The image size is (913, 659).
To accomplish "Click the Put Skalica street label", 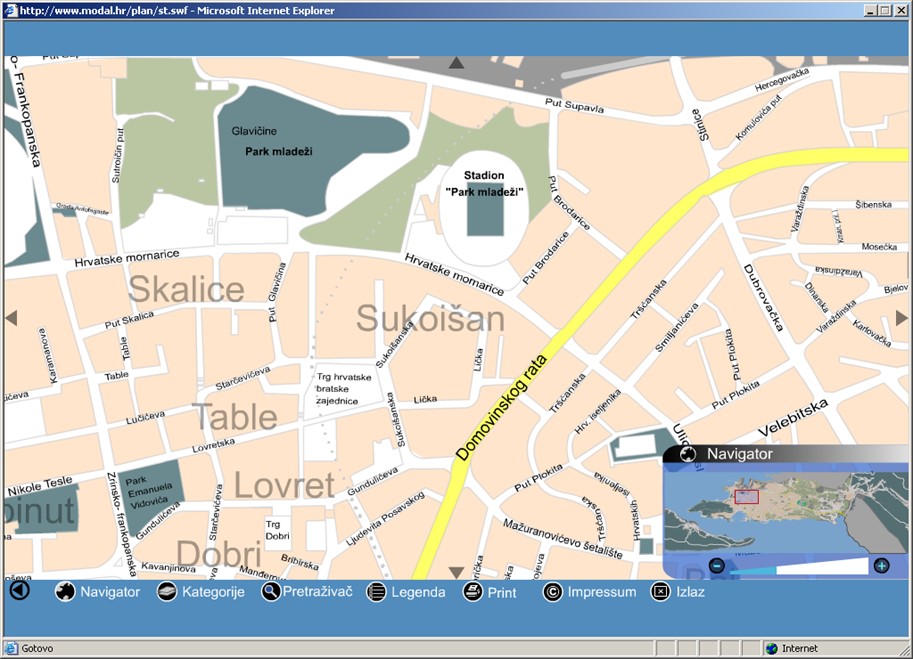I will 129,320.
